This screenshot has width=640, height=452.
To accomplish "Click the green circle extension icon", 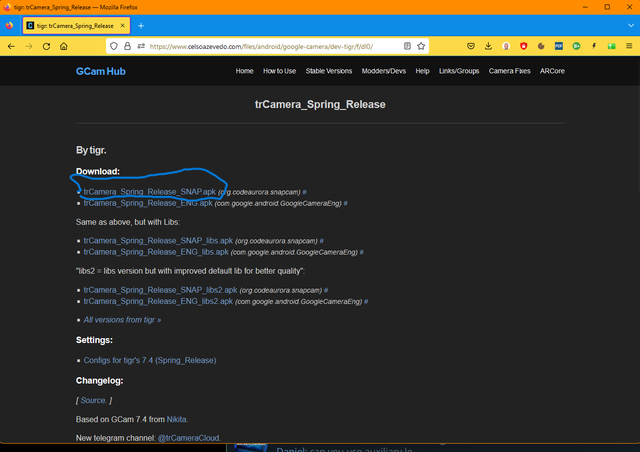I will [x=576, y=46].
